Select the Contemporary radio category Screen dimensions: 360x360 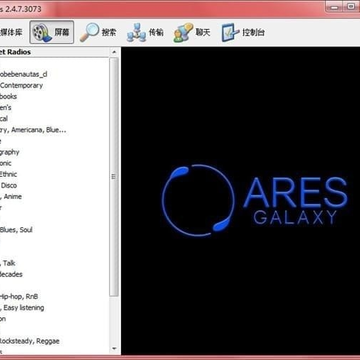[x=22, y=85]
